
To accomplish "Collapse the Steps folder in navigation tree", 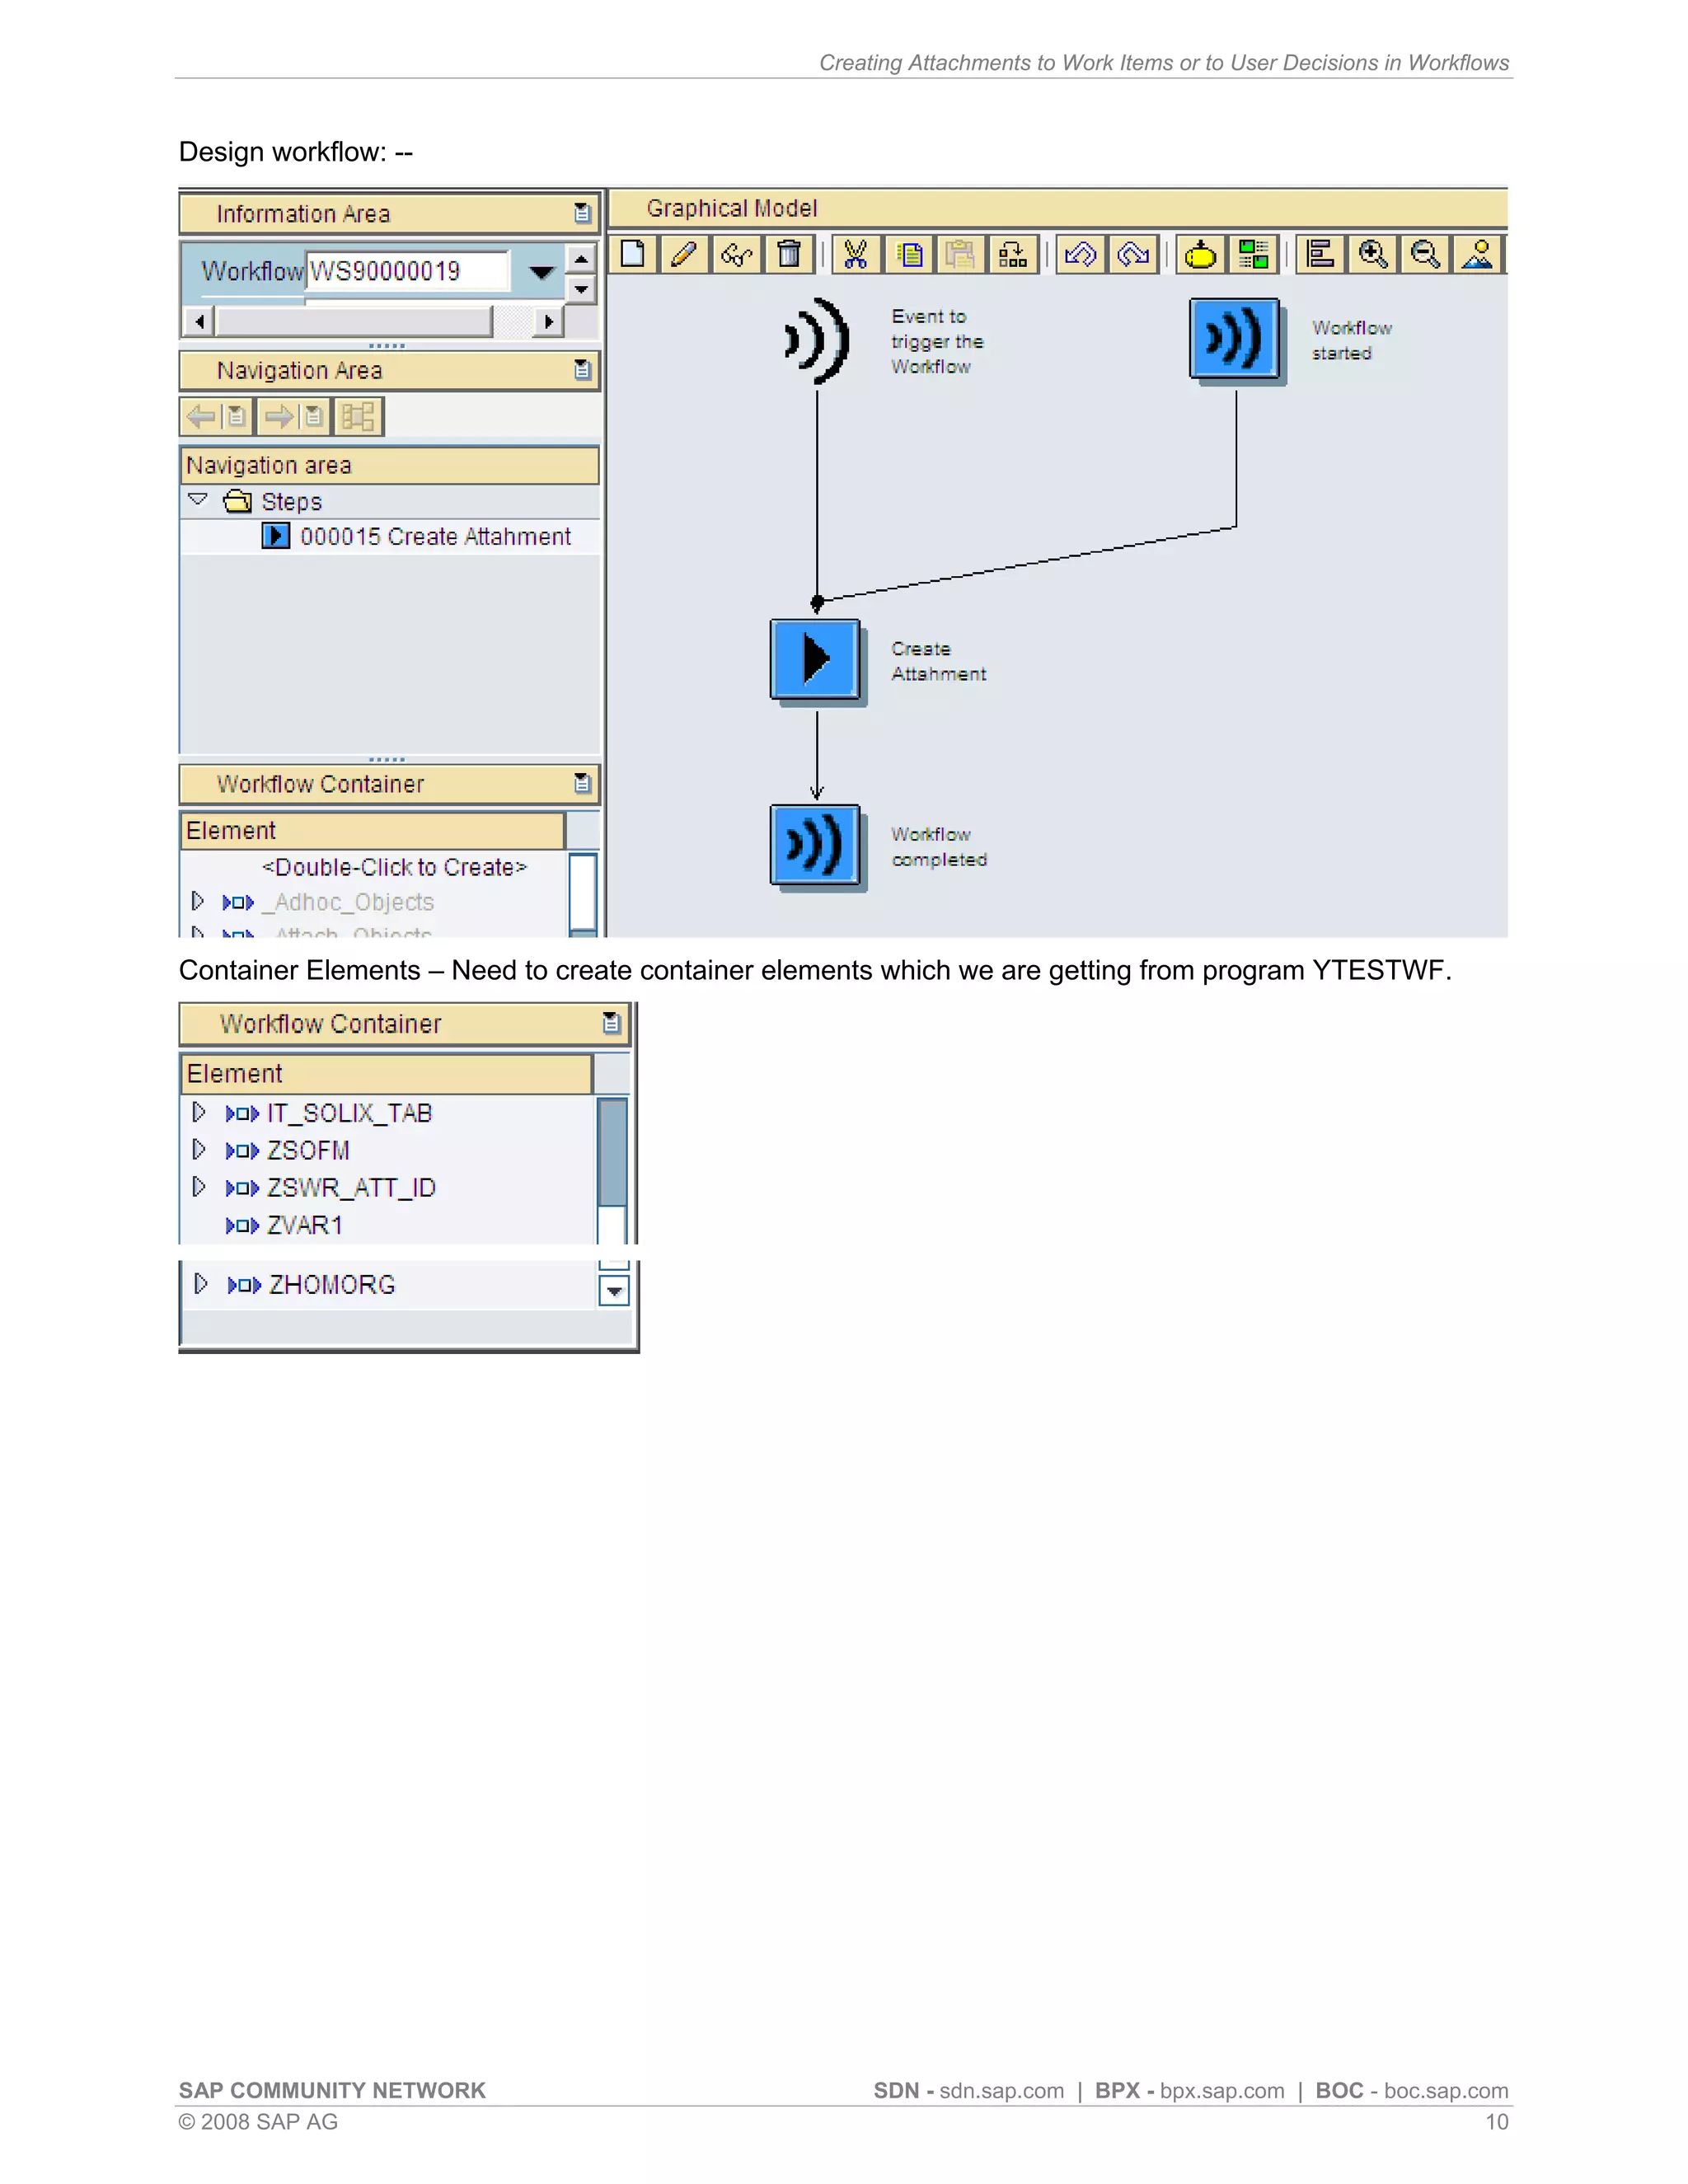I will point(198,500).
